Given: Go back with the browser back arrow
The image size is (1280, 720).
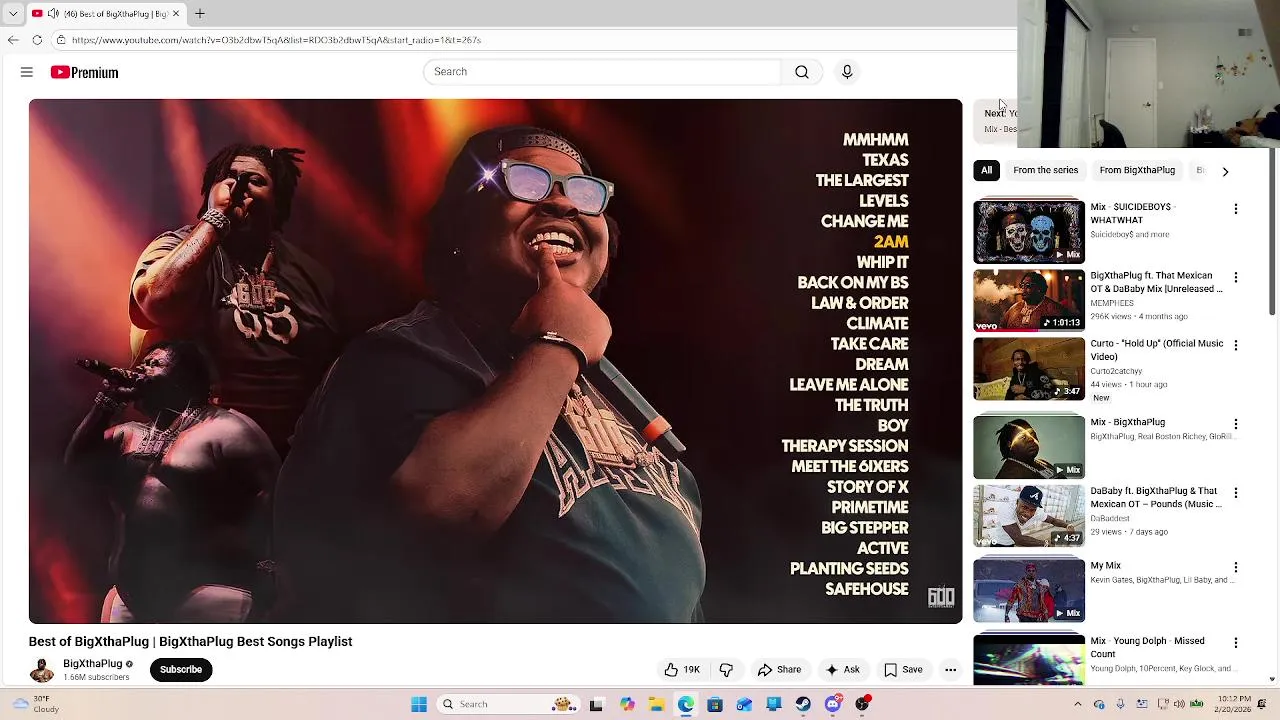Looking at the screenshot, I should (x=12, y=40).
